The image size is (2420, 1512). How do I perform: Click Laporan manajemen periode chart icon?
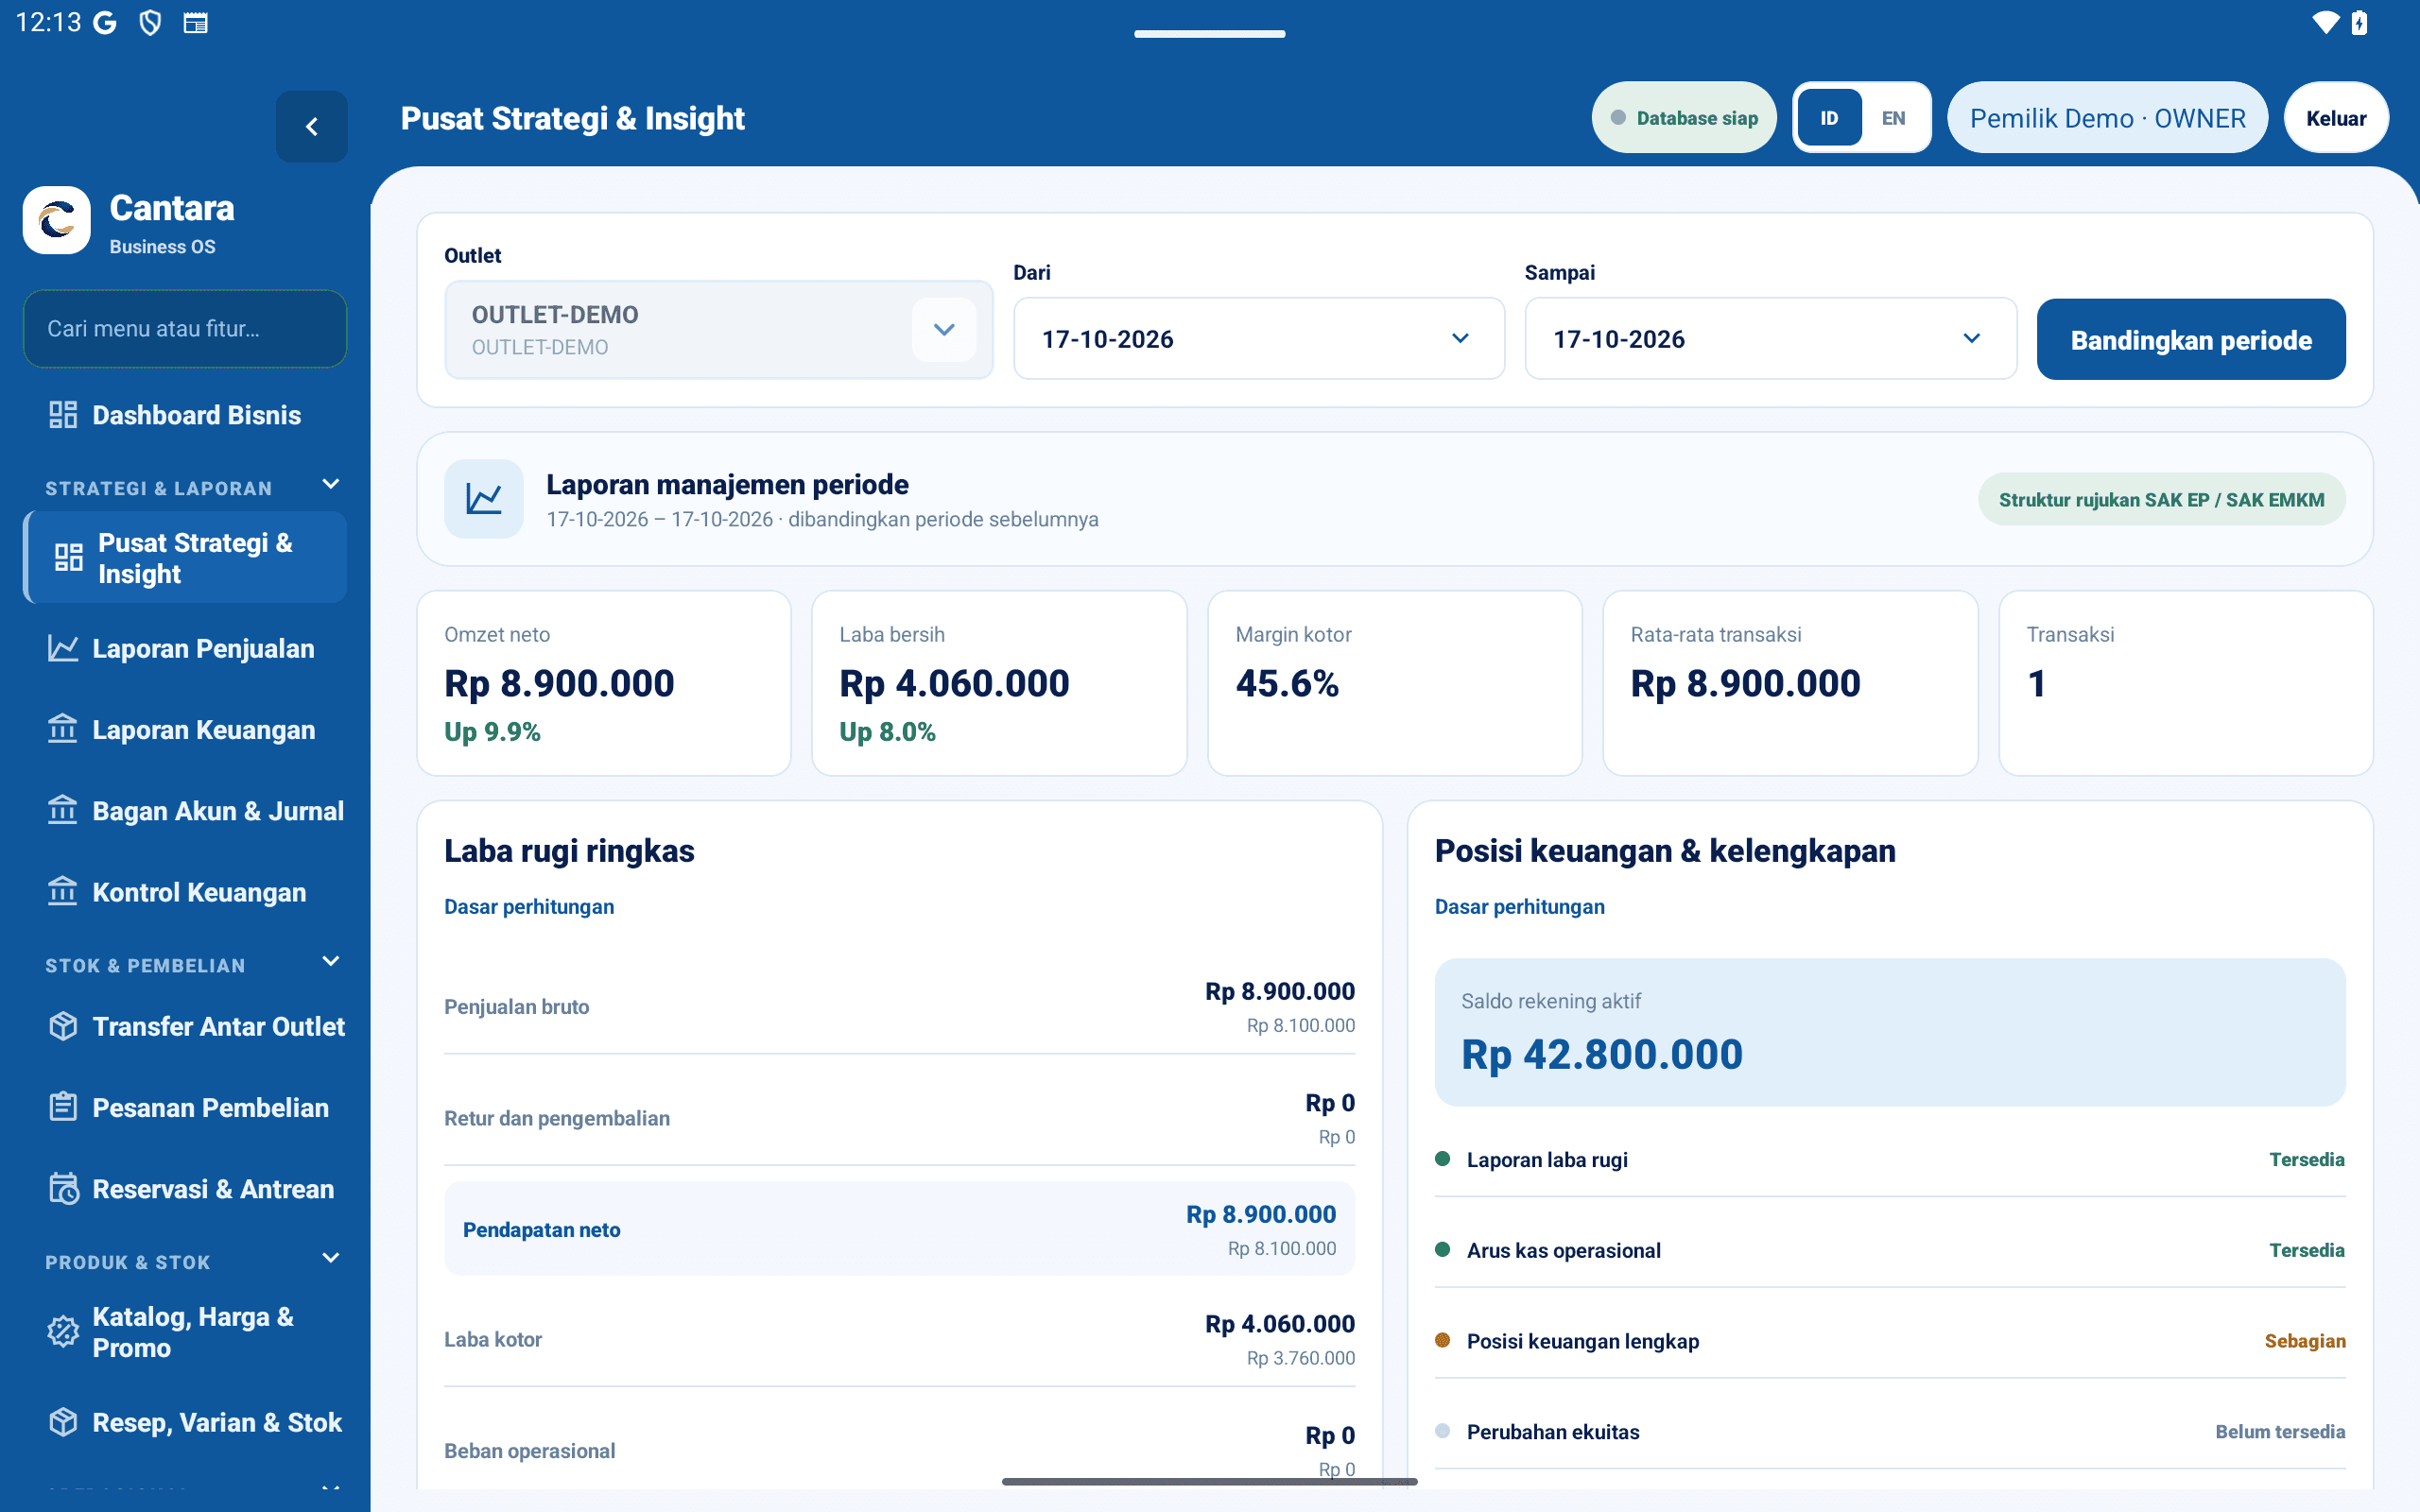(484, 499)
